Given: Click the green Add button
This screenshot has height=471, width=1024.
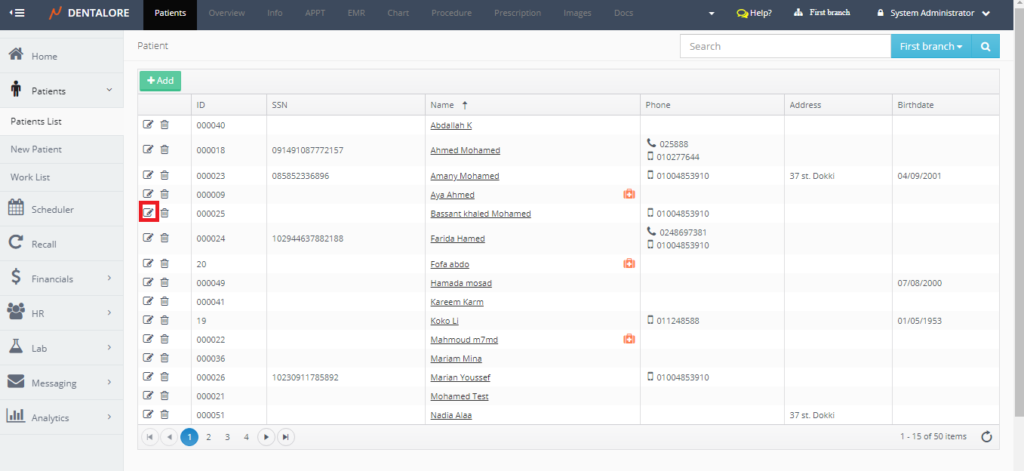Looking at the screenshot, I should coord(160,80).
